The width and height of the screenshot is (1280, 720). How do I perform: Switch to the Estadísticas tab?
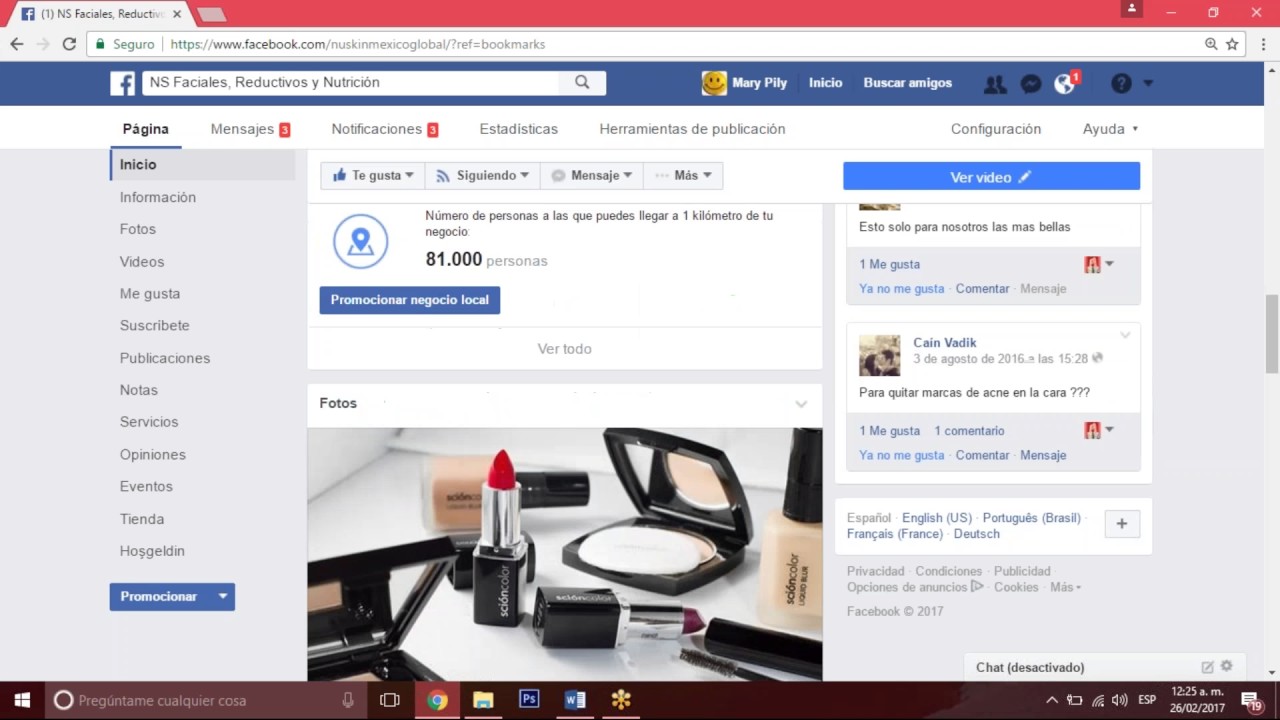[x=518, y=128]
